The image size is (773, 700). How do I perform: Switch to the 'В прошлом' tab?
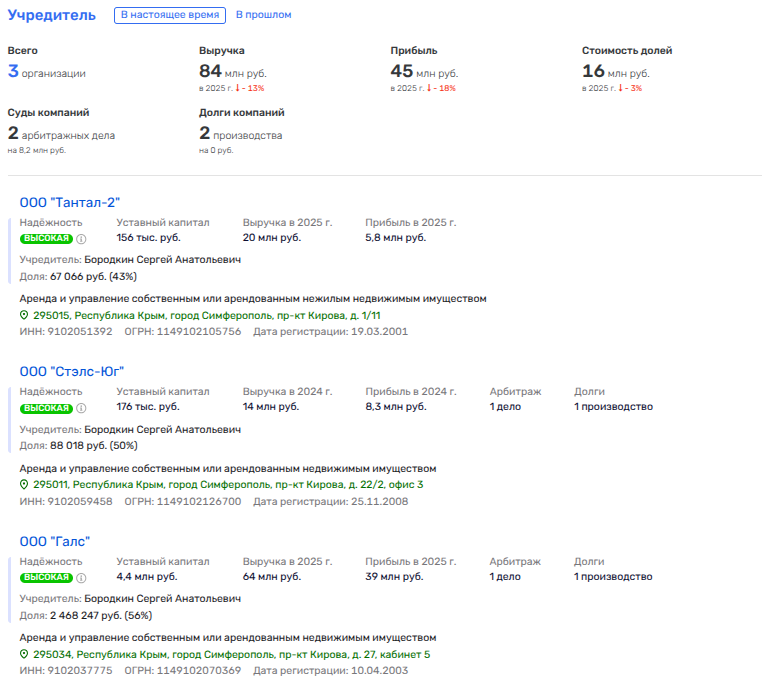pos(264,15)
